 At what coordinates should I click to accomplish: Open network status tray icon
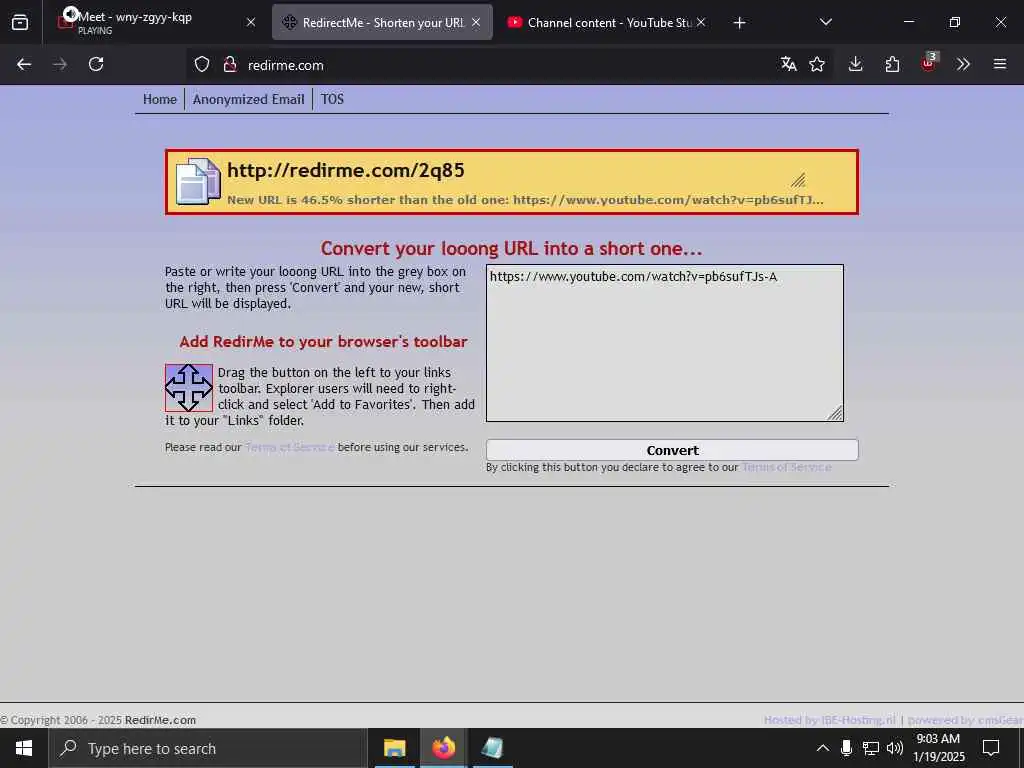[871, 748]
